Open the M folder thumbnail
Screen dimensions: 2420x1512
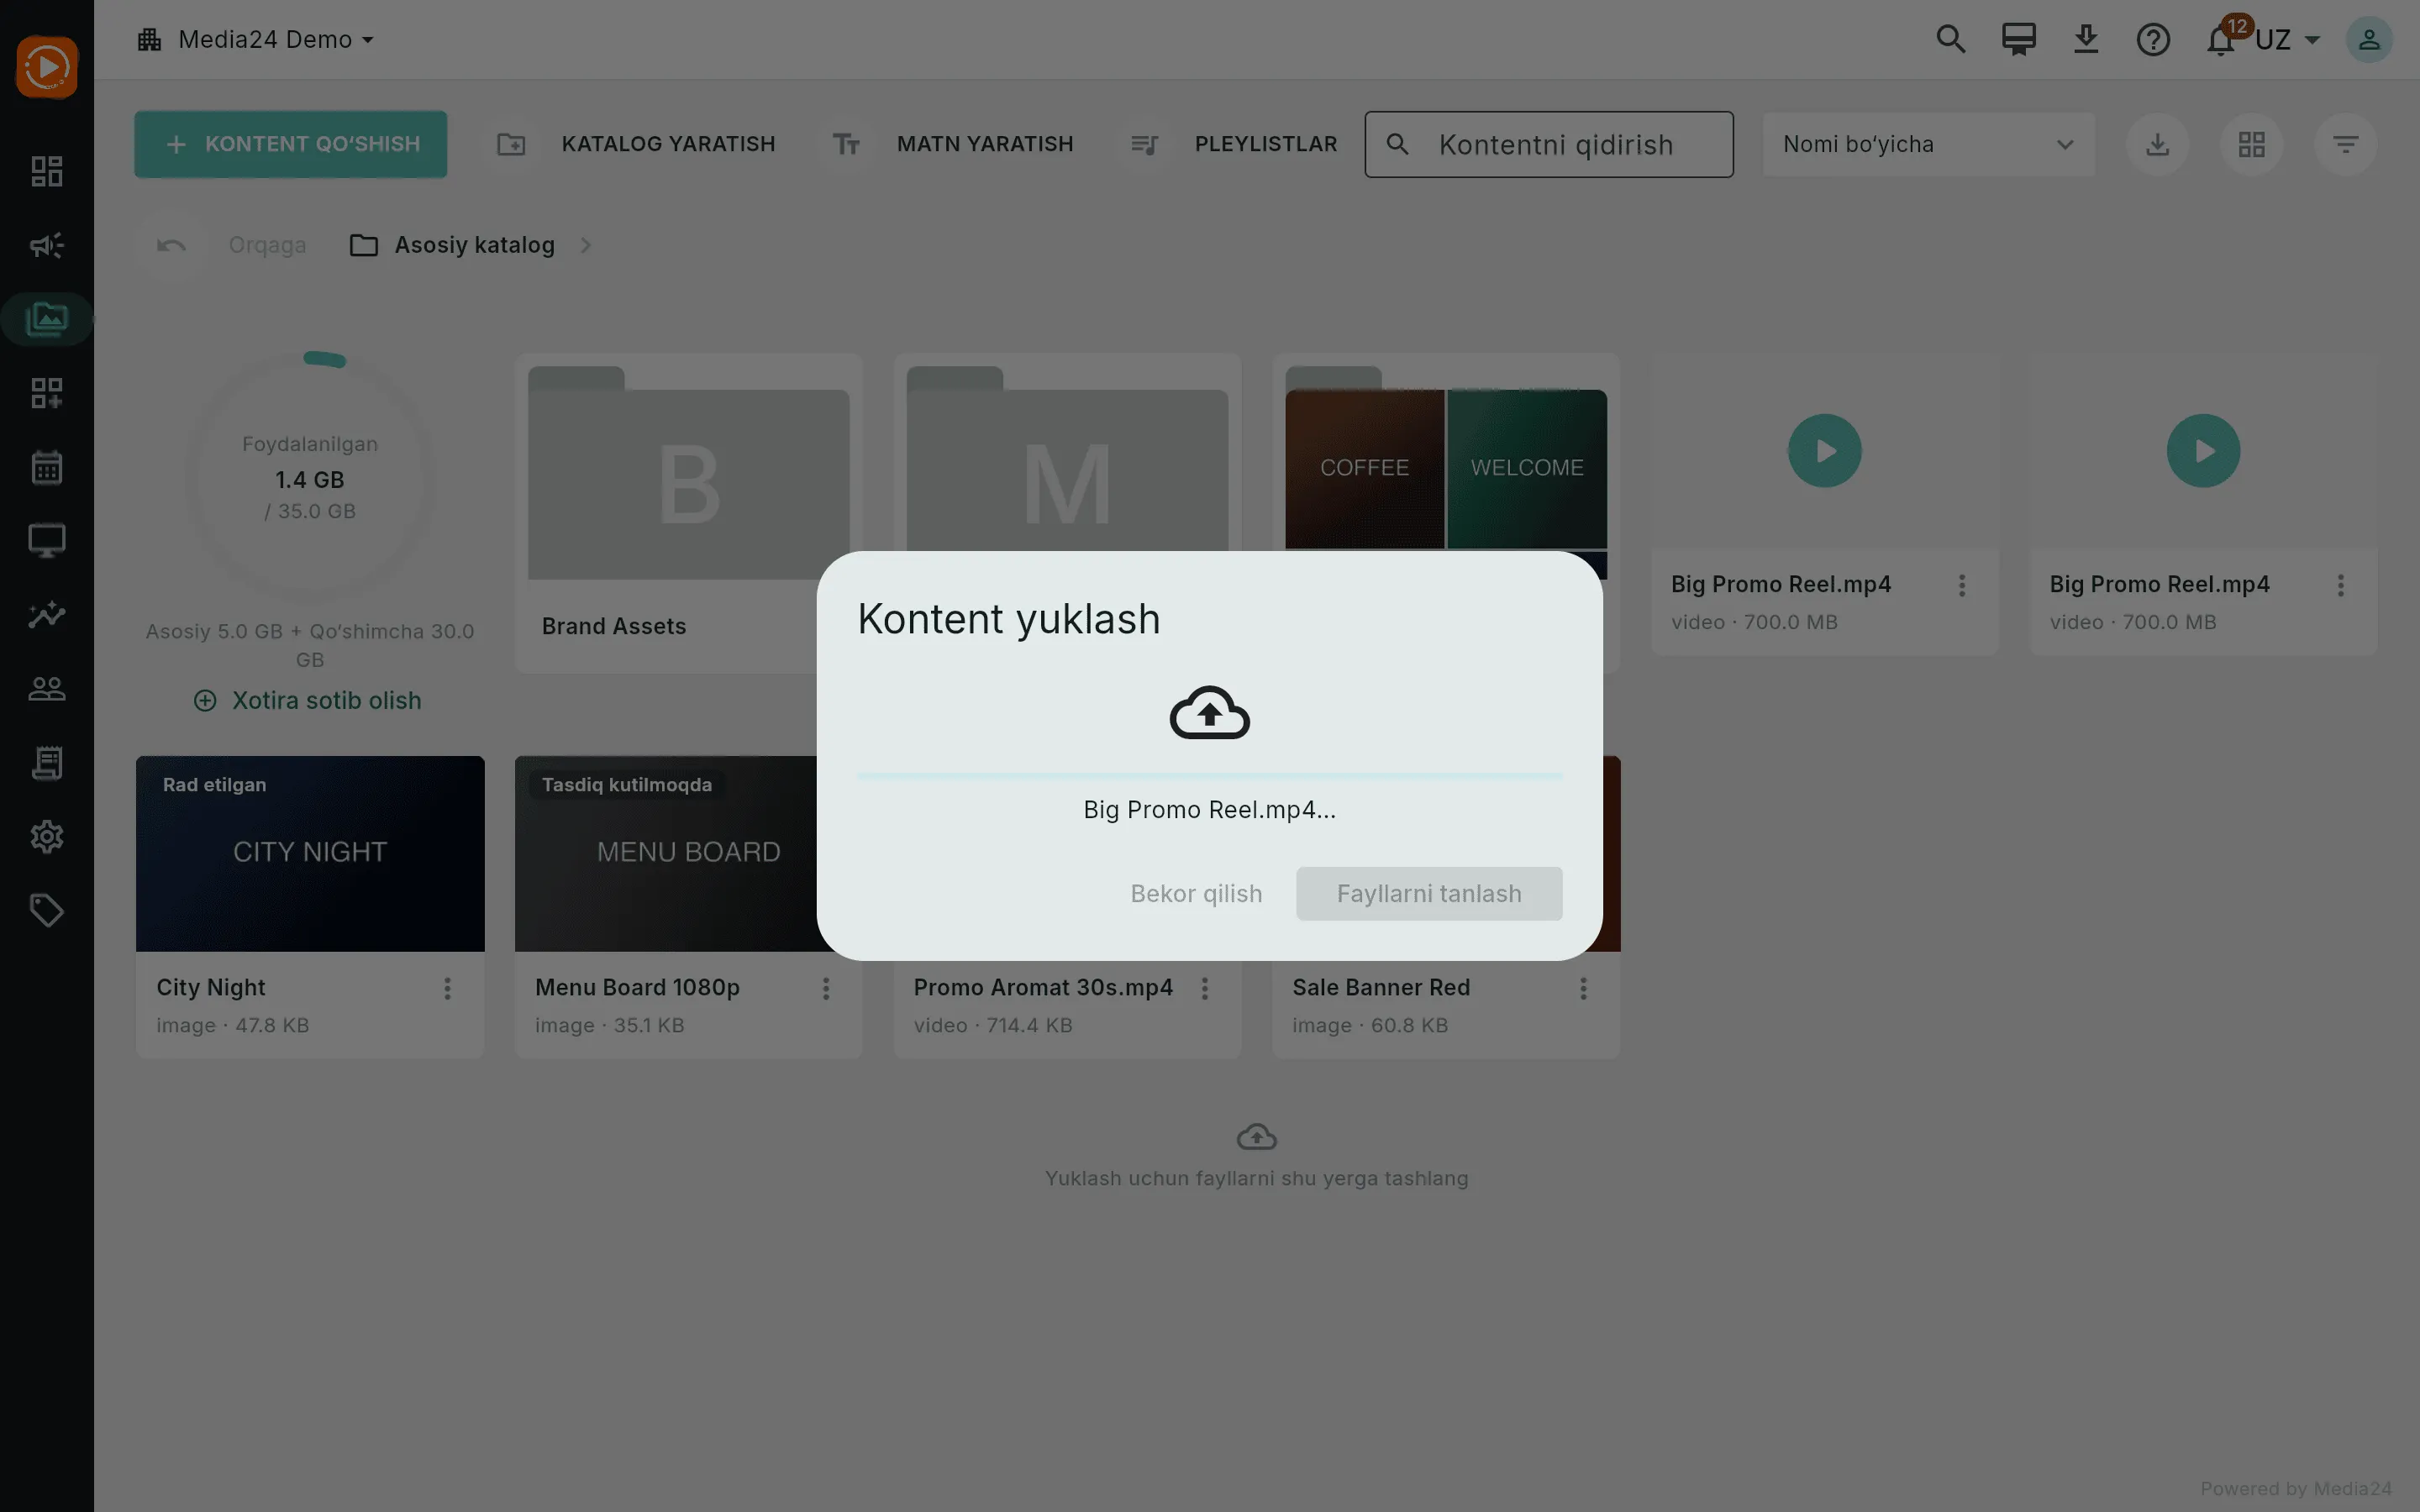tap(1067, 460)
